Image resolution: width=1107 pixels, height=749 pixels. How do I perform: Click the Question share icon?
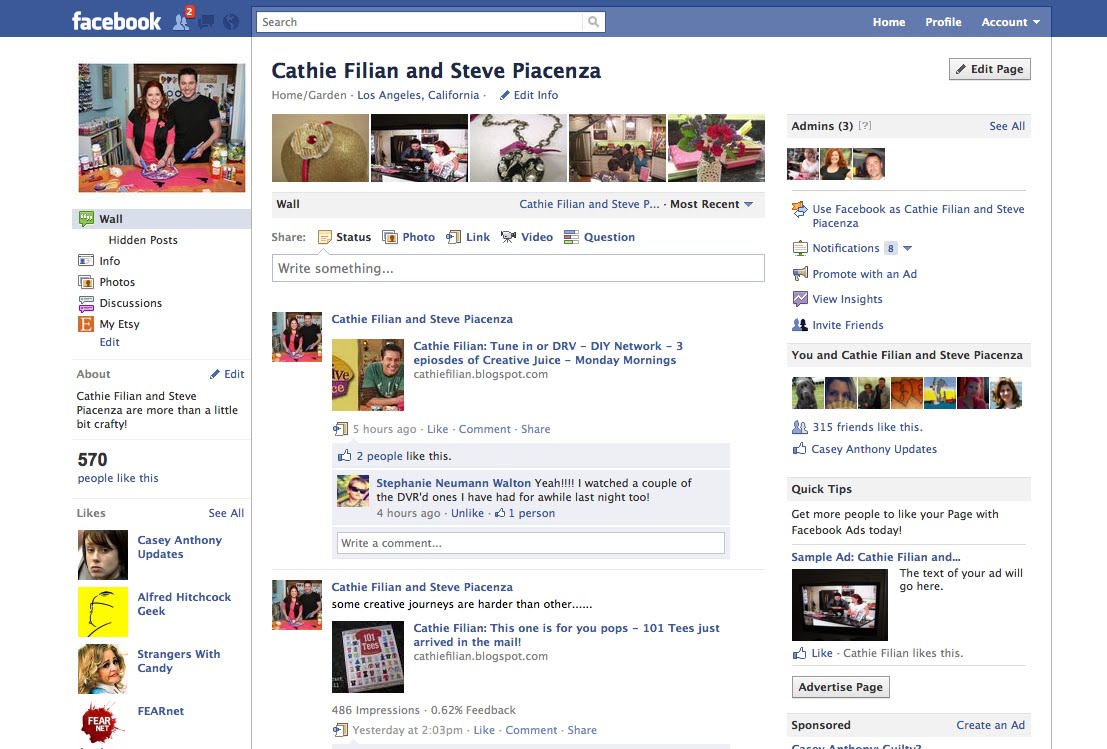(x=571, y=237)
